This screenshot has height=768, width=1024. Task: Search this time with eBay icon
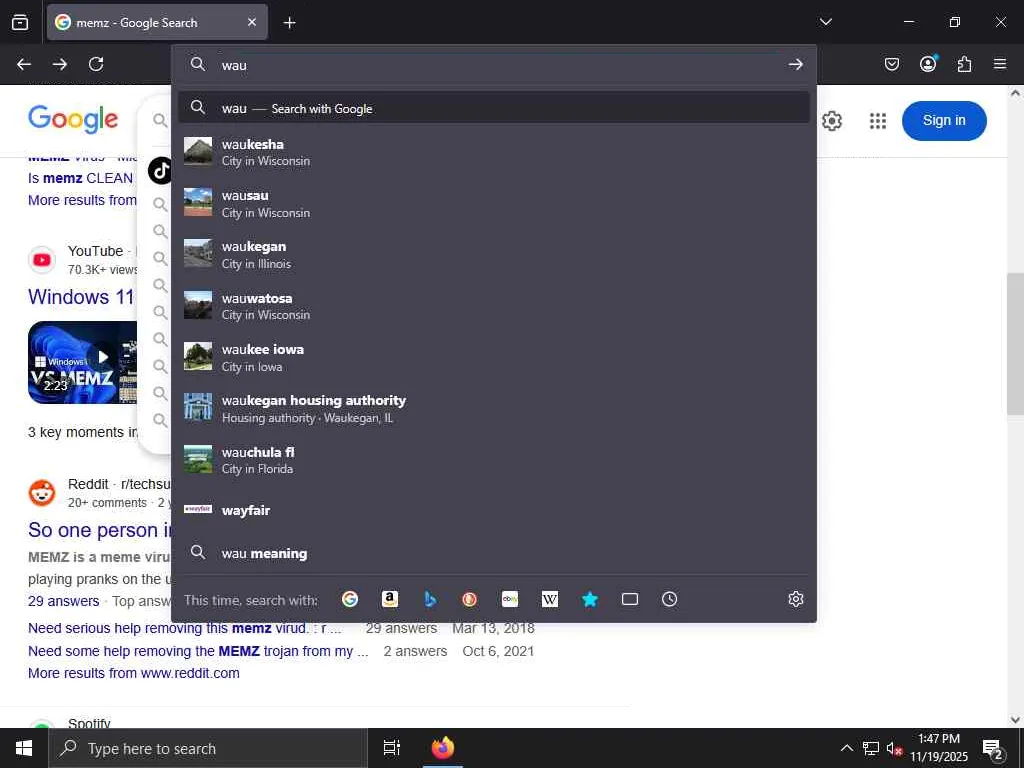pyautogui.click(x=510, y=599)
